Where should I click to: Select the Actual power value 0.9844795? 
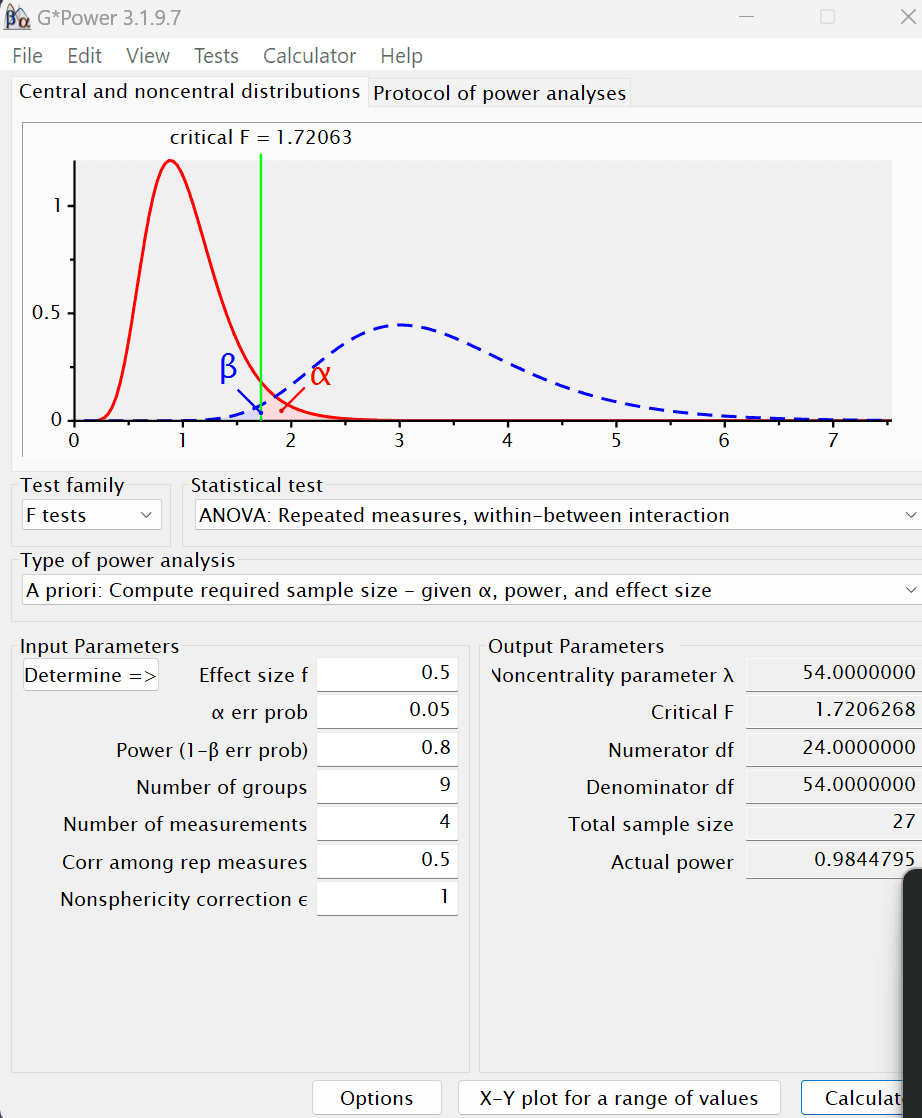coord(834,861)
